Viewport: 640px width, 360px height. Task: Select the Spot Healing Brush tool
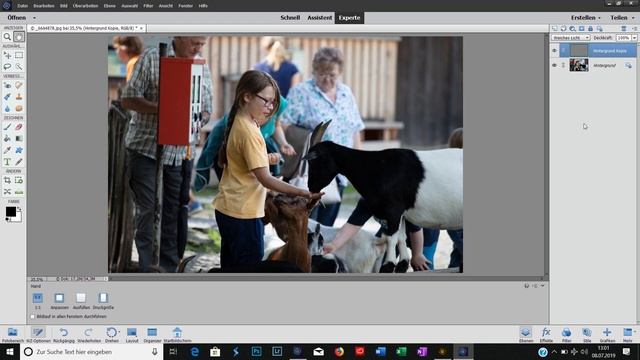19,85
